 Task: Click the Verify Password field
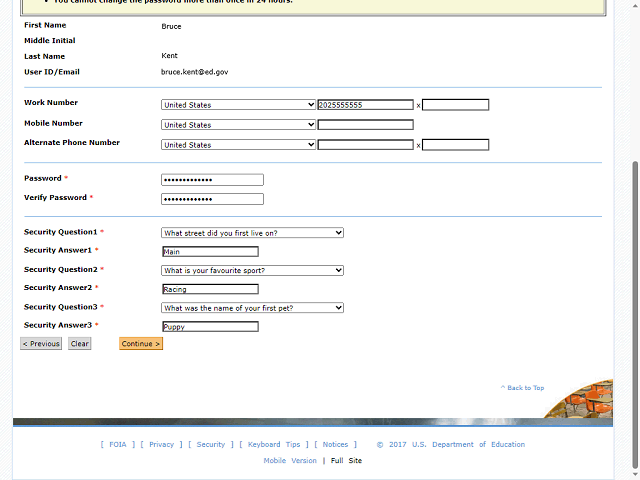coord(212,199)
